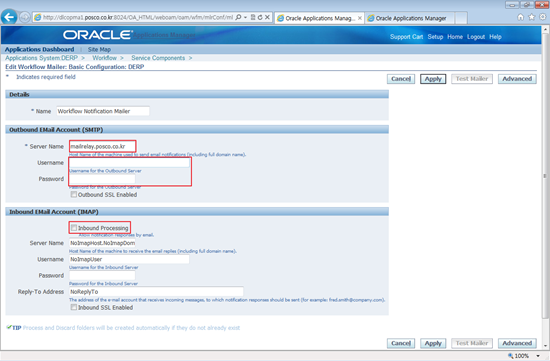Click the Oracle logo in header
The height and width of the screenshot is (361, 550).
pyautogui.click(x=98, y=35)
